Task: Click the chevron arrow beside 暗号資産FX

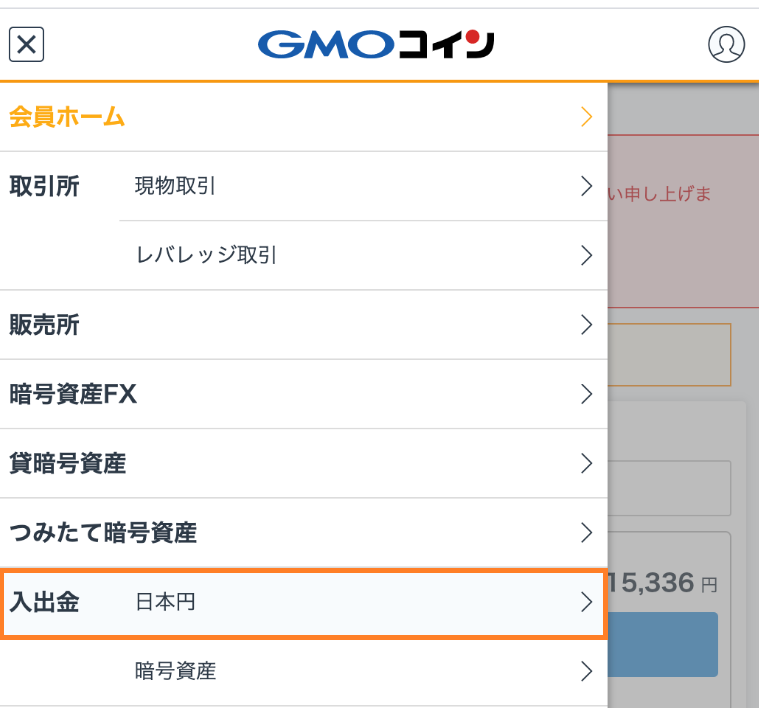Action: (587, 394)
